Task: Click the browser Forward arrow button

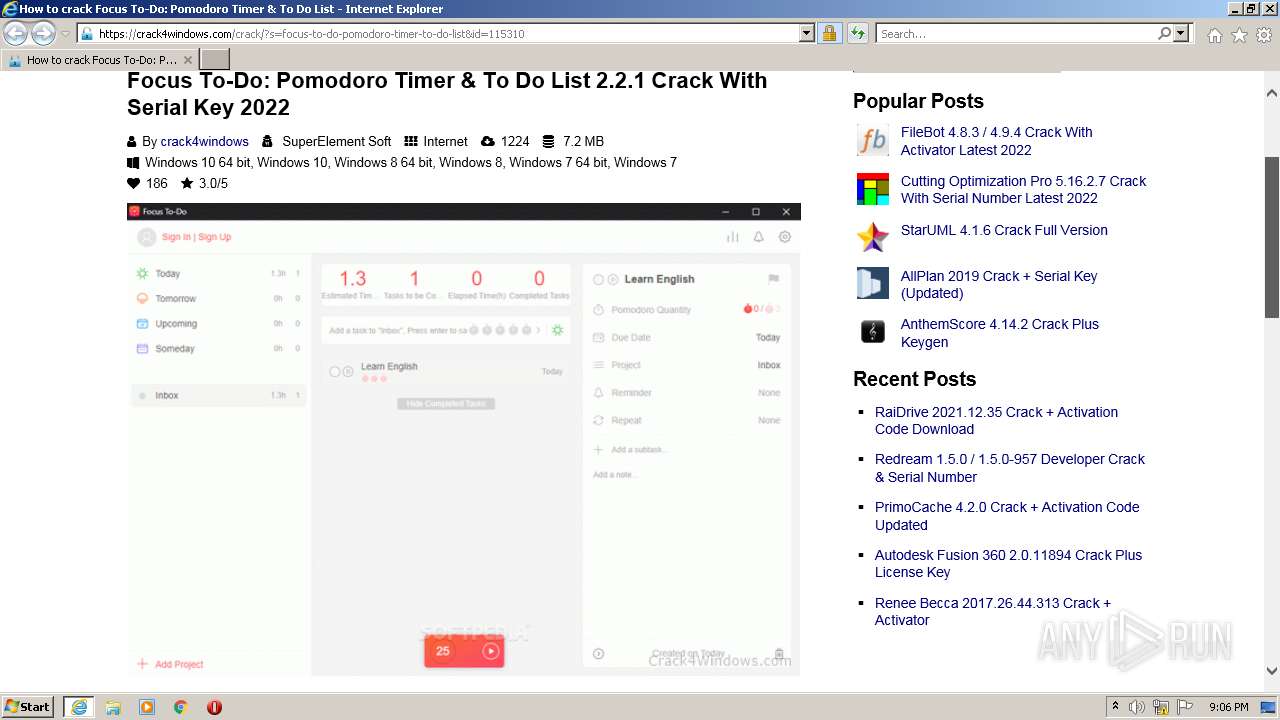Action: click(x=43, y=34)
